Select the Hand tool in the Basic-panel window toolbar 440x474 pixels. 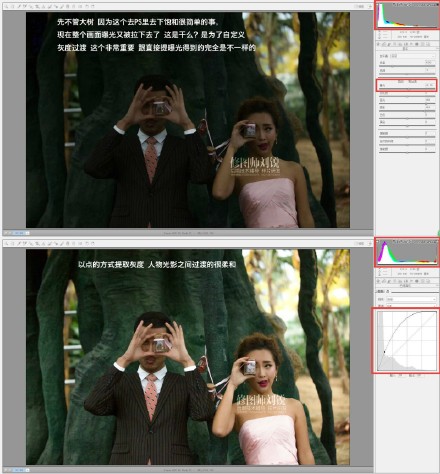tap(13, 6)
